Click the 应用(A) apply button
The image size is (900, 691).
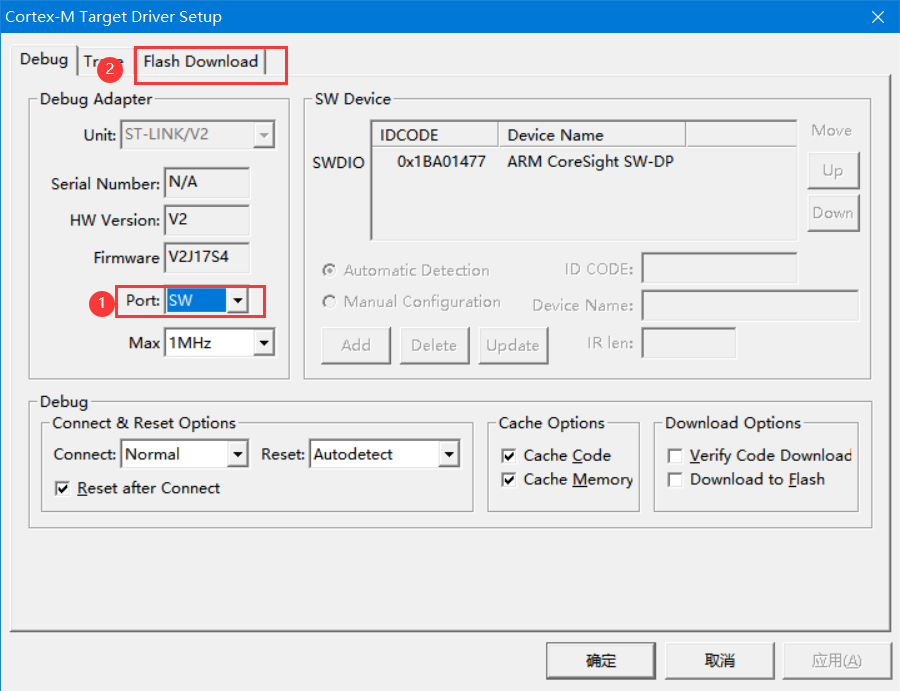(x=837, y=661)
